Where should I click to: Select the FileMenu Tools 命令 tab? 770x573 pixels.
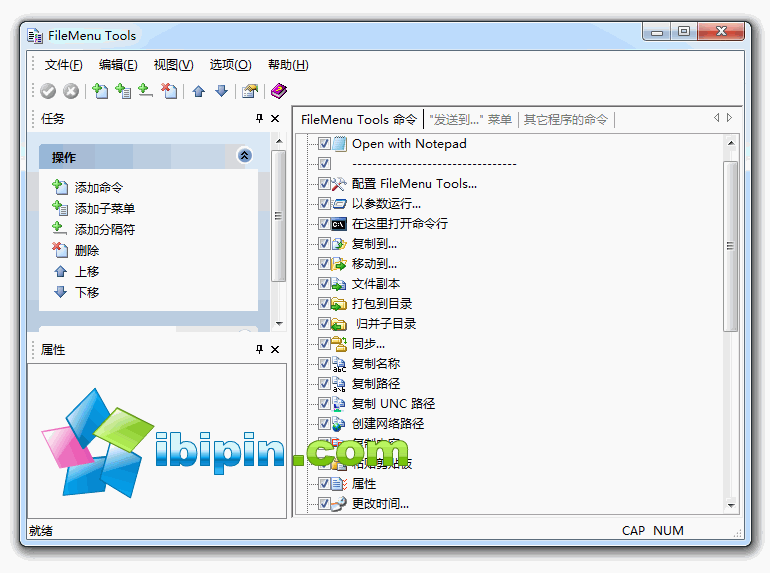click(359, 119)
